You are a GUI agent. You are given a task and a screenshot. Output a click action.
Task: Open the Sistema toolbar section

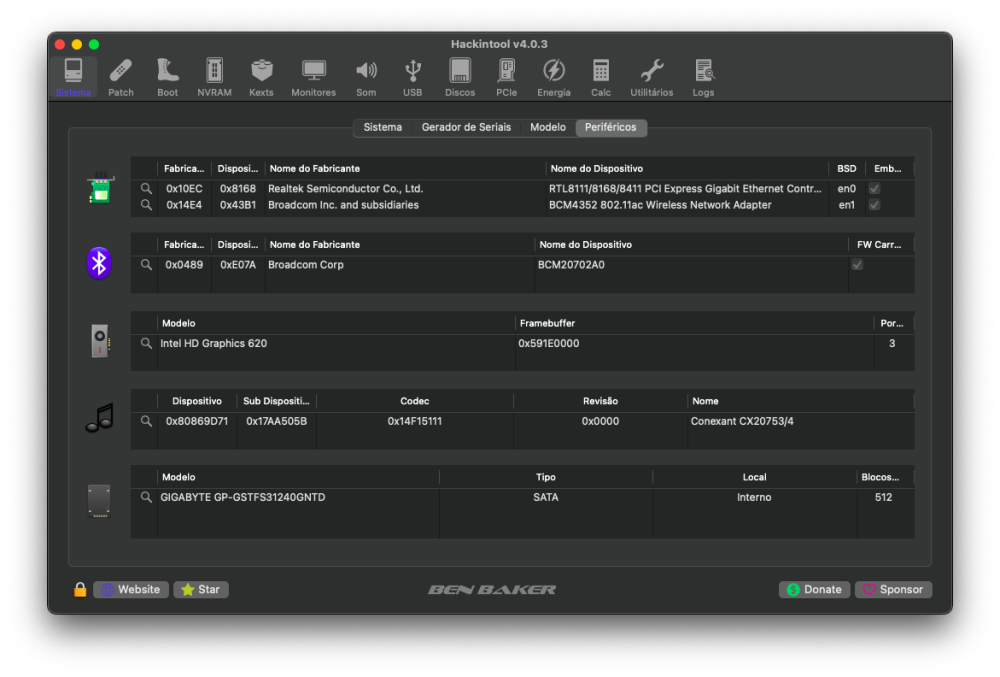tap(73, 77)
